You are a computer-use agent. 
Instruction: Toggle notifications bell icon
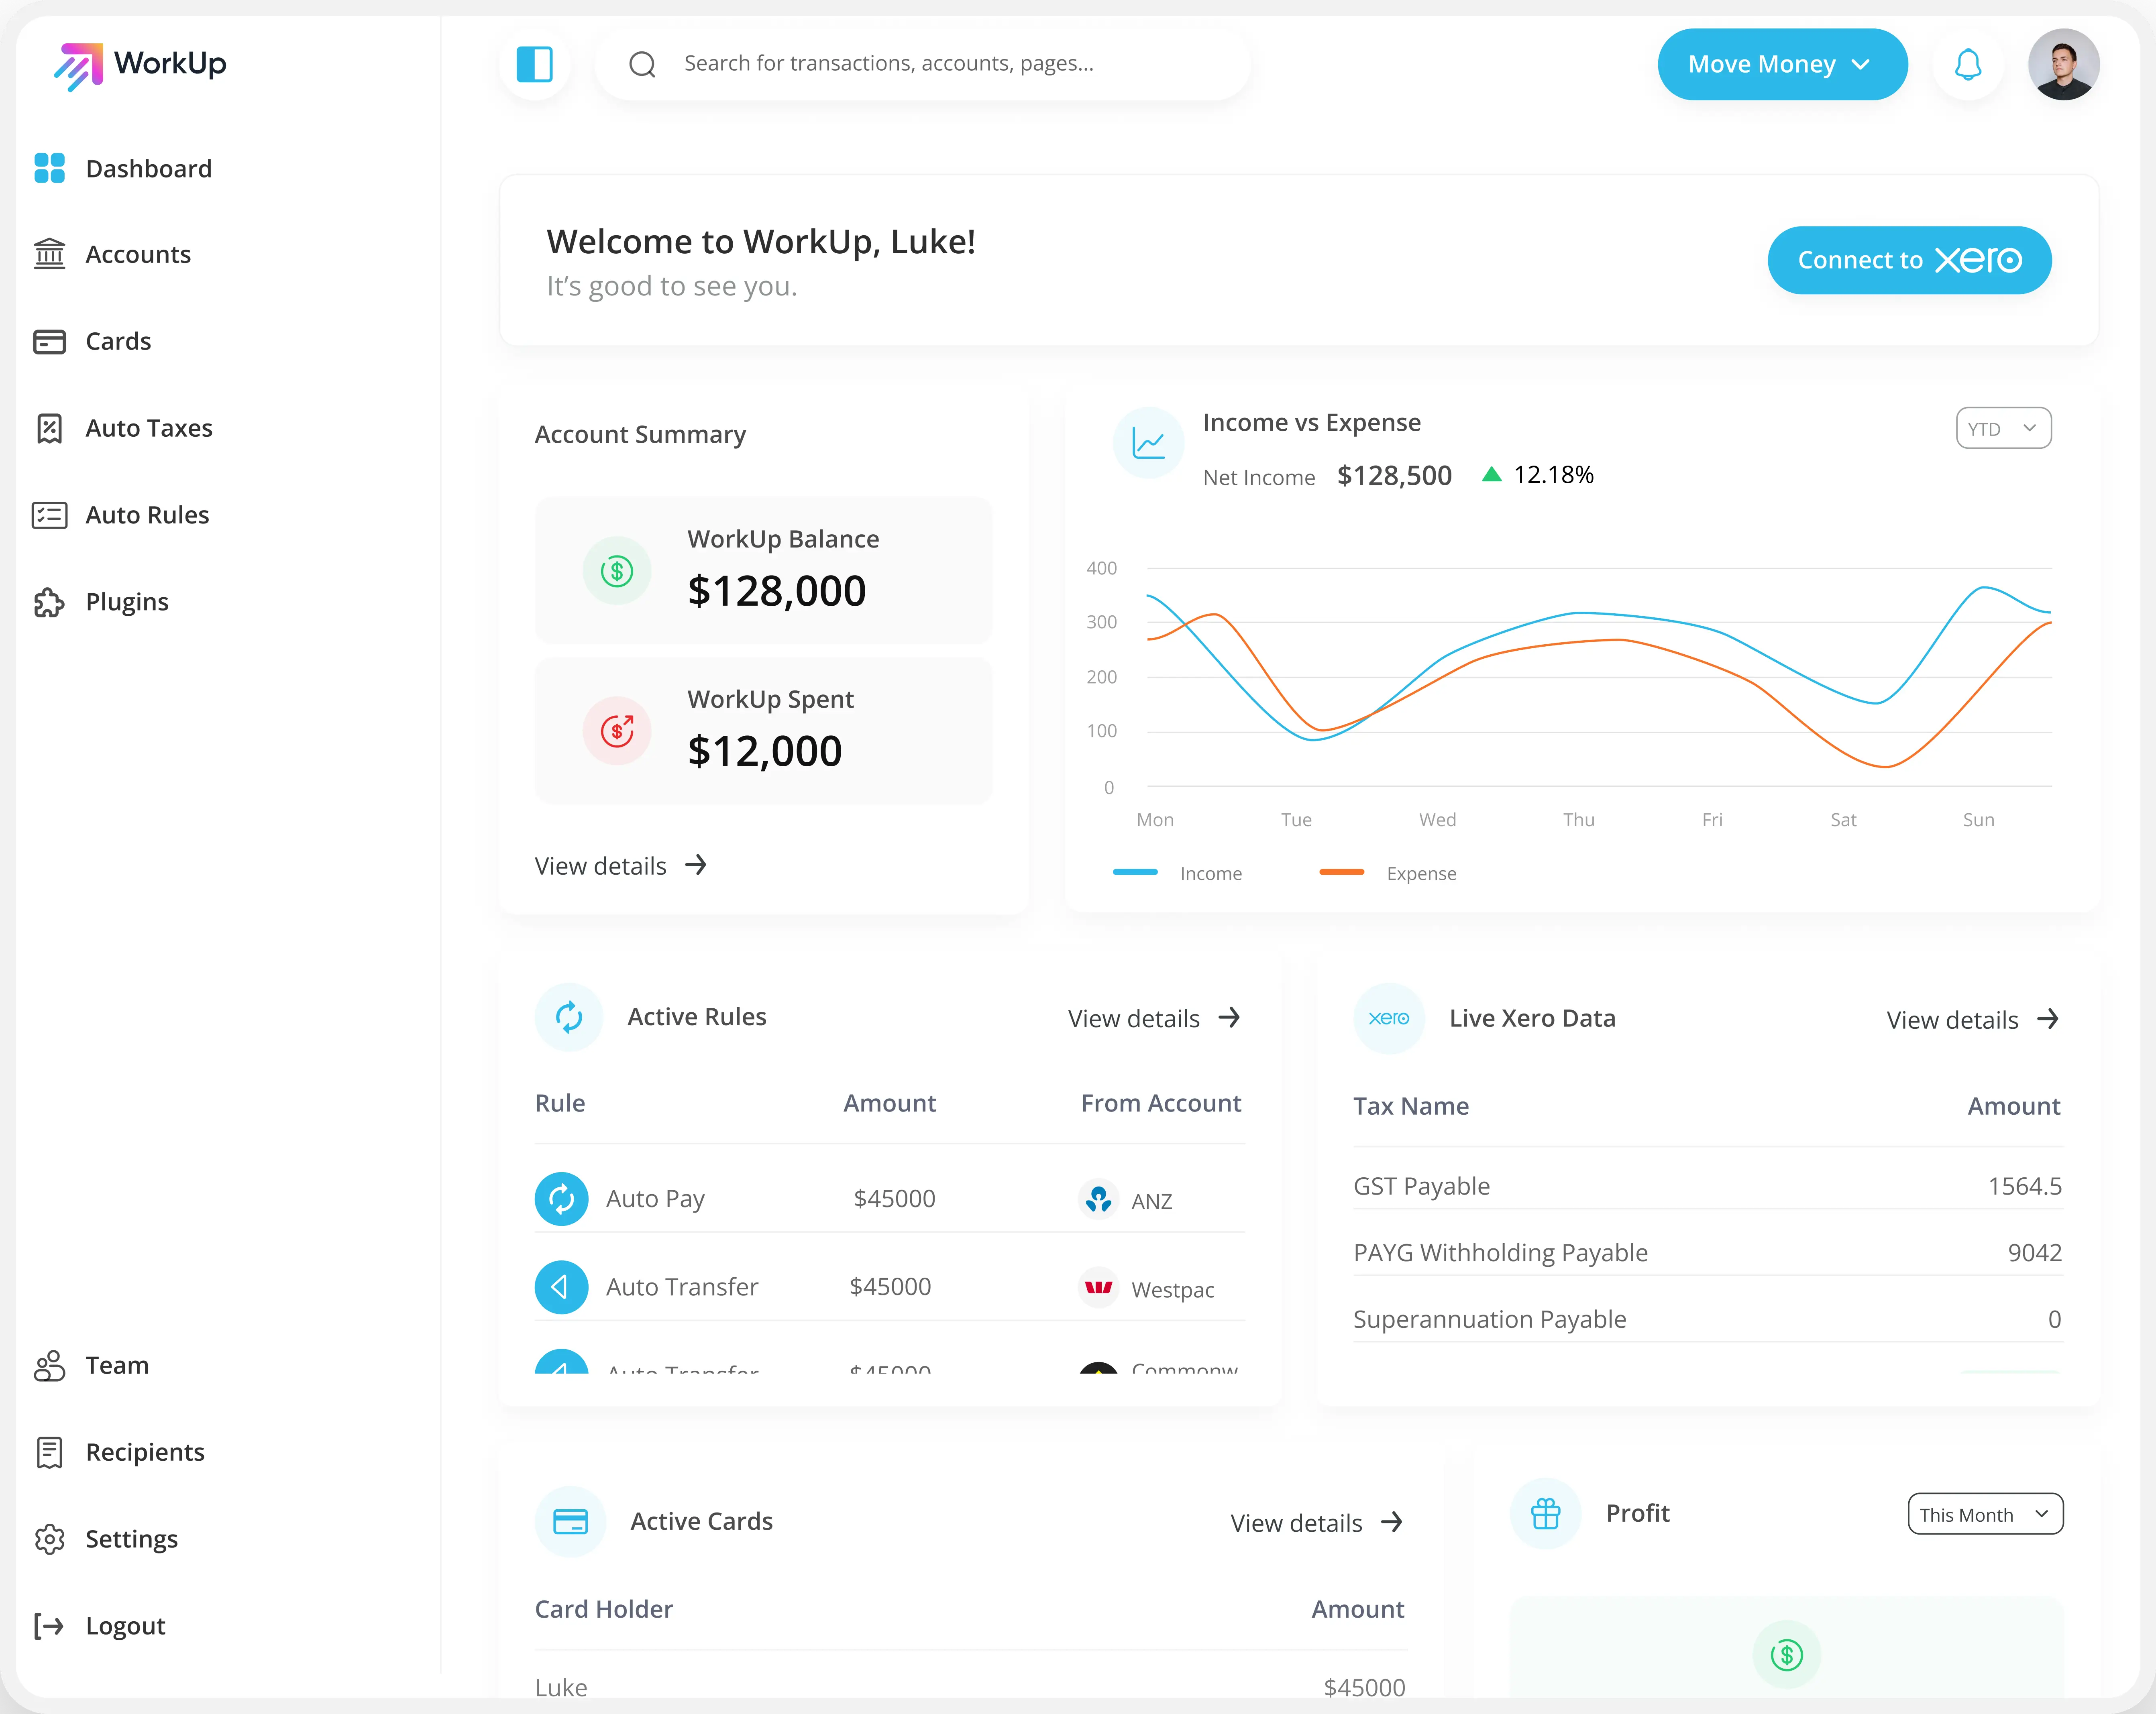[1967, 65]
